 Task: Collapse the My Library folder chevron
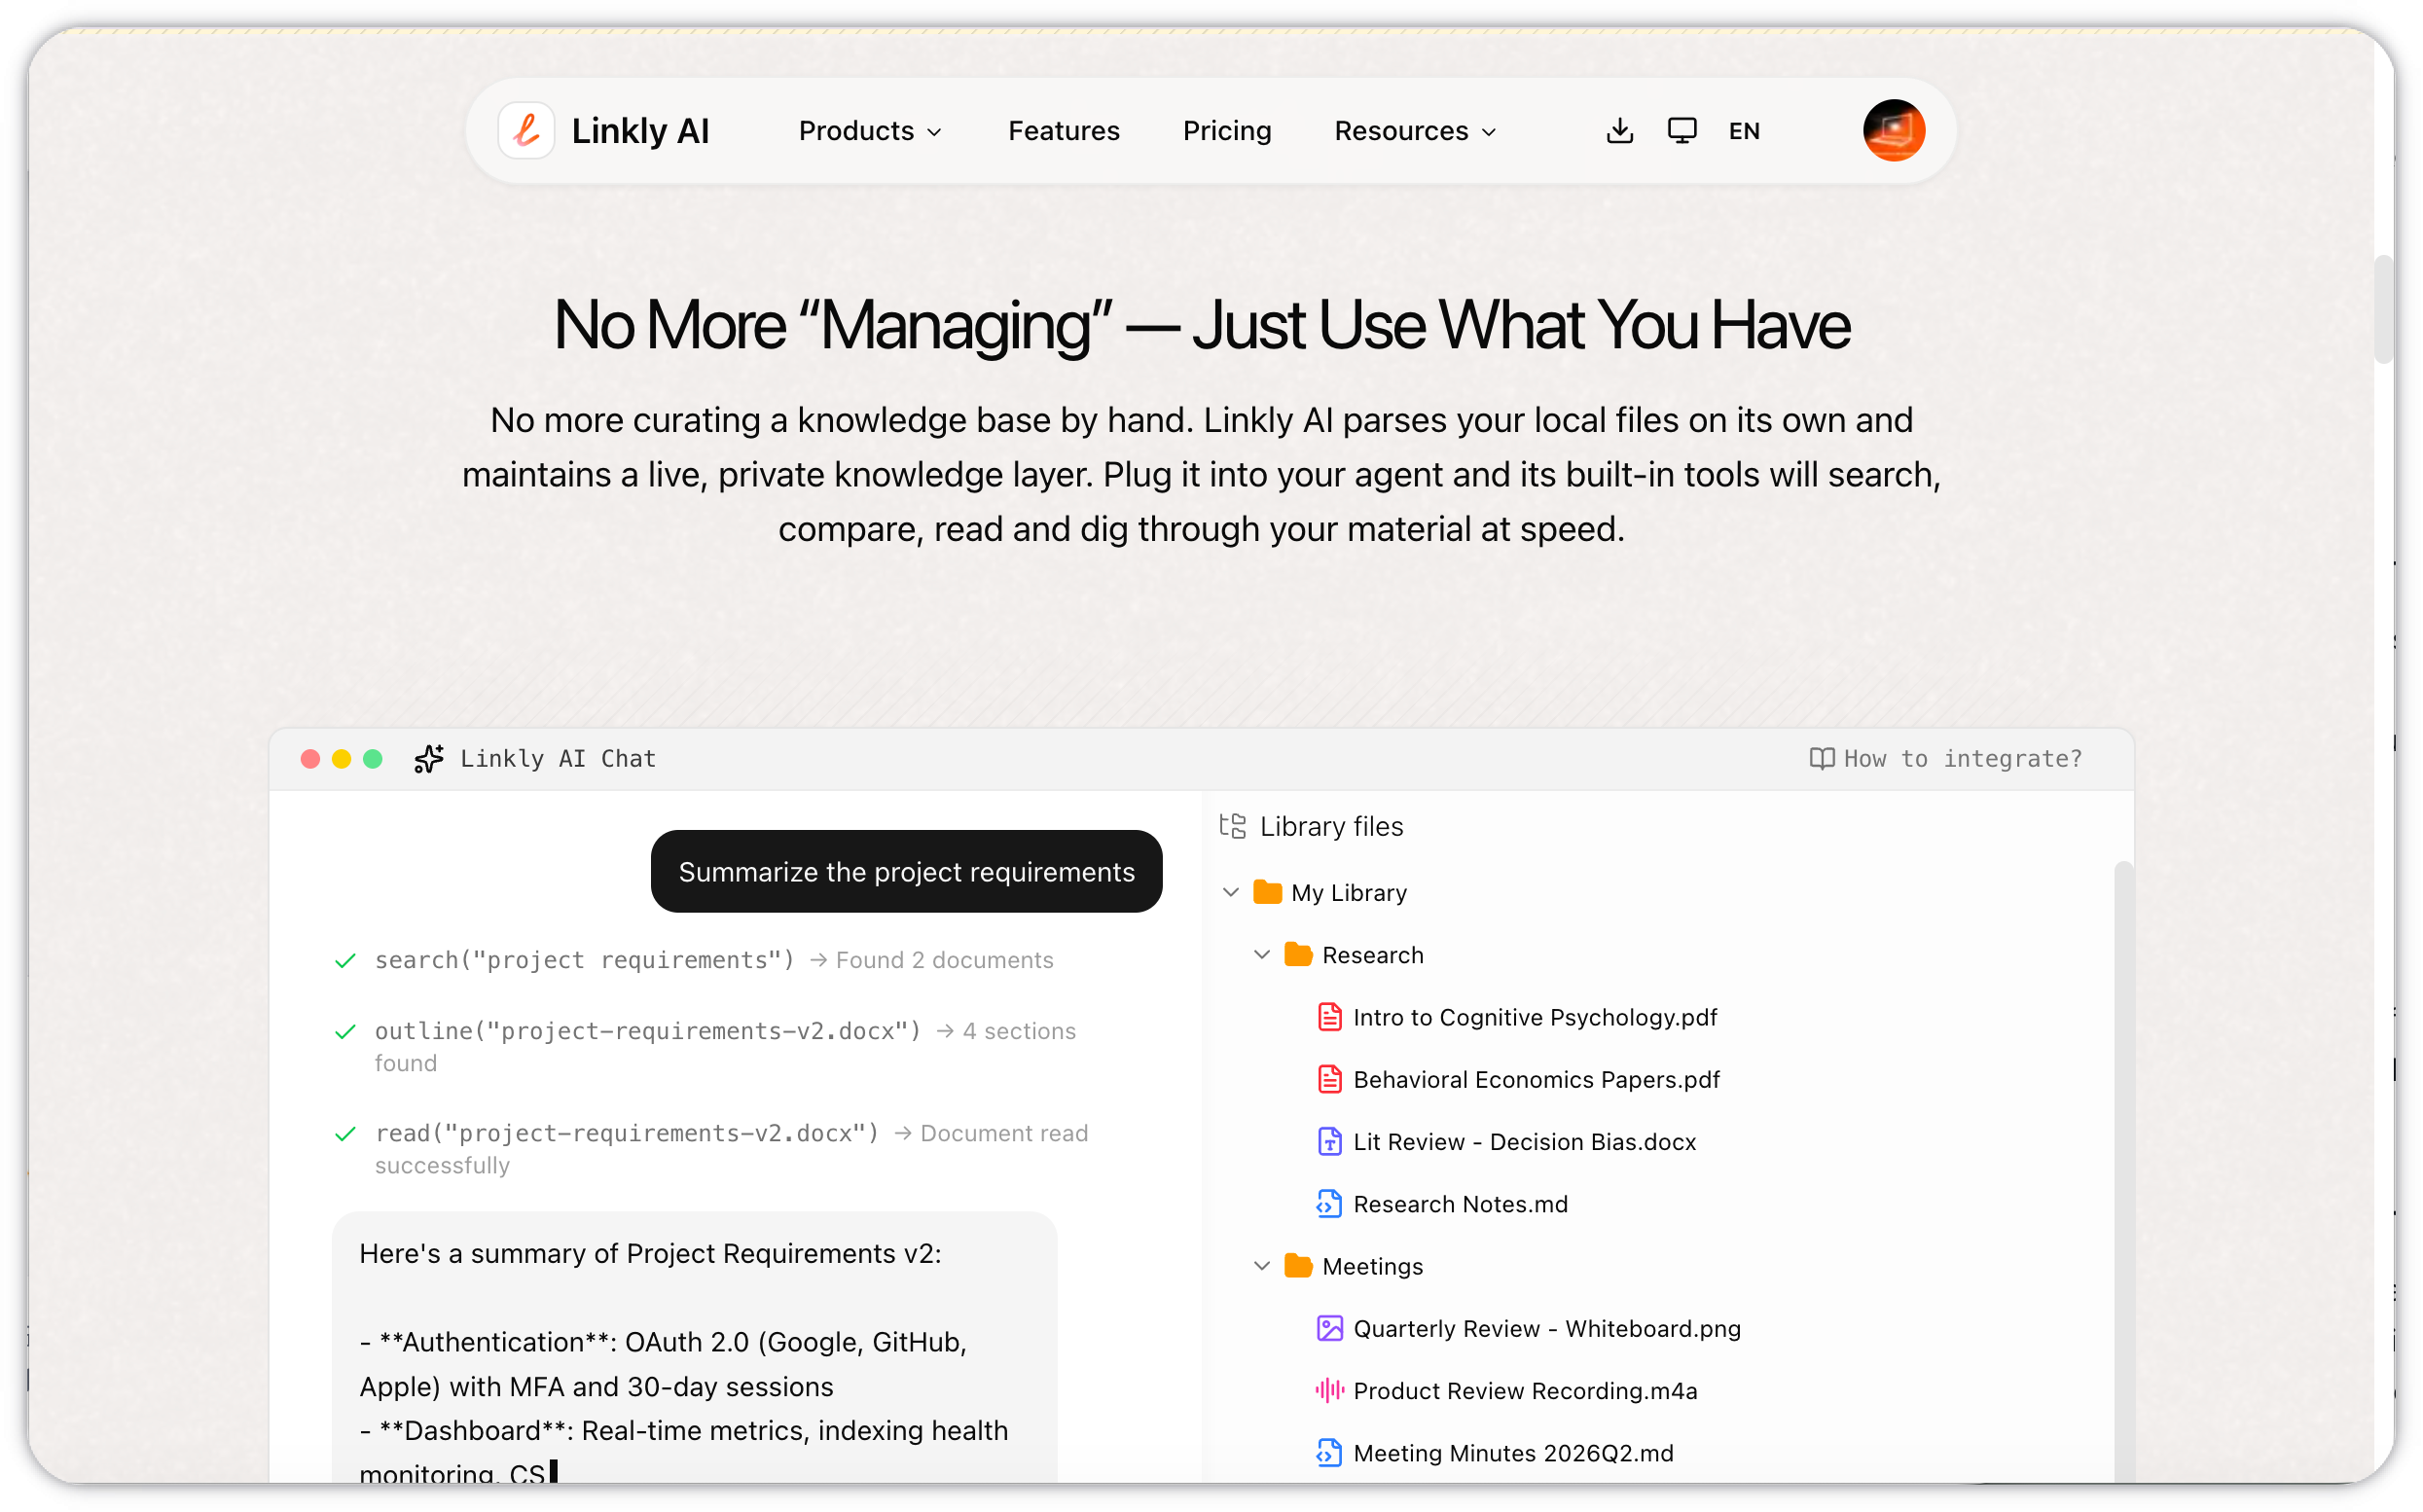pos(1230,892)
